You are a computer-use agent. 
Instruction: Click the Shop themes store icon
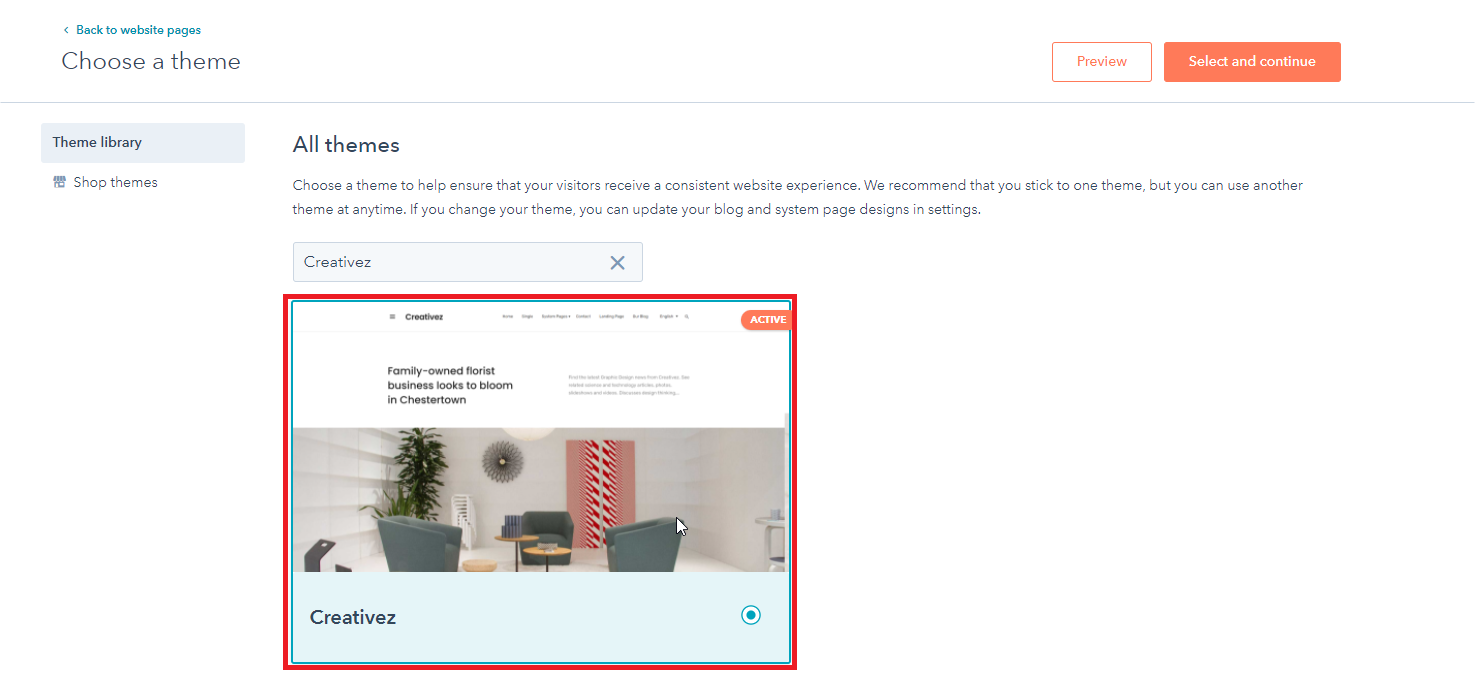(x=59, y=182)
